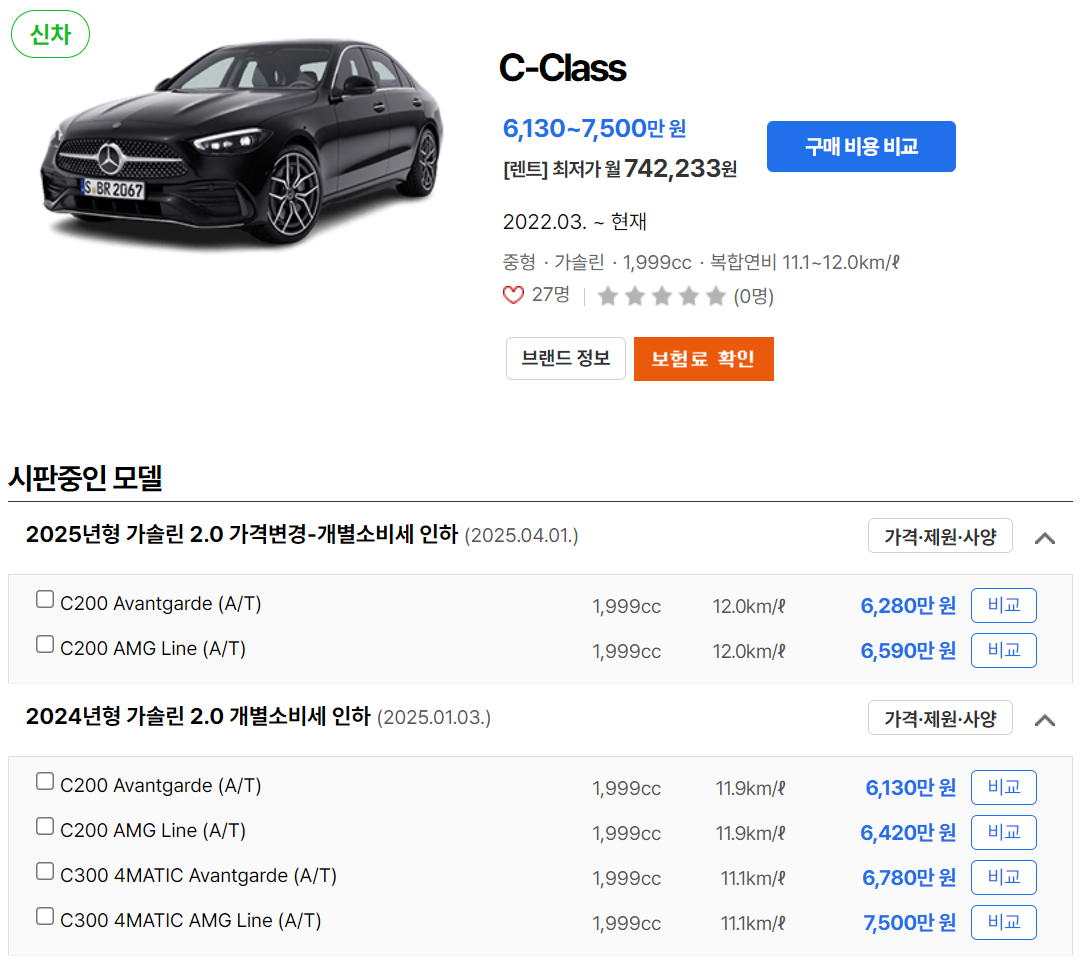Click 비교 for 6,420만 원 trim
Screen dimensions: 1083x967
tap(1004, 832)
